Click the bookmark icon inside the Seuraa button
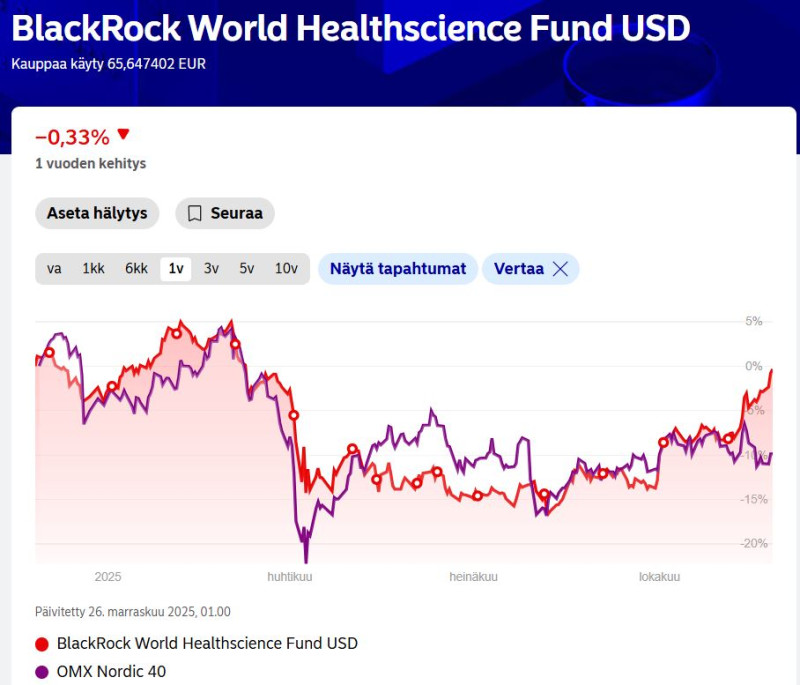800x685 pixels. pos(194,213)
